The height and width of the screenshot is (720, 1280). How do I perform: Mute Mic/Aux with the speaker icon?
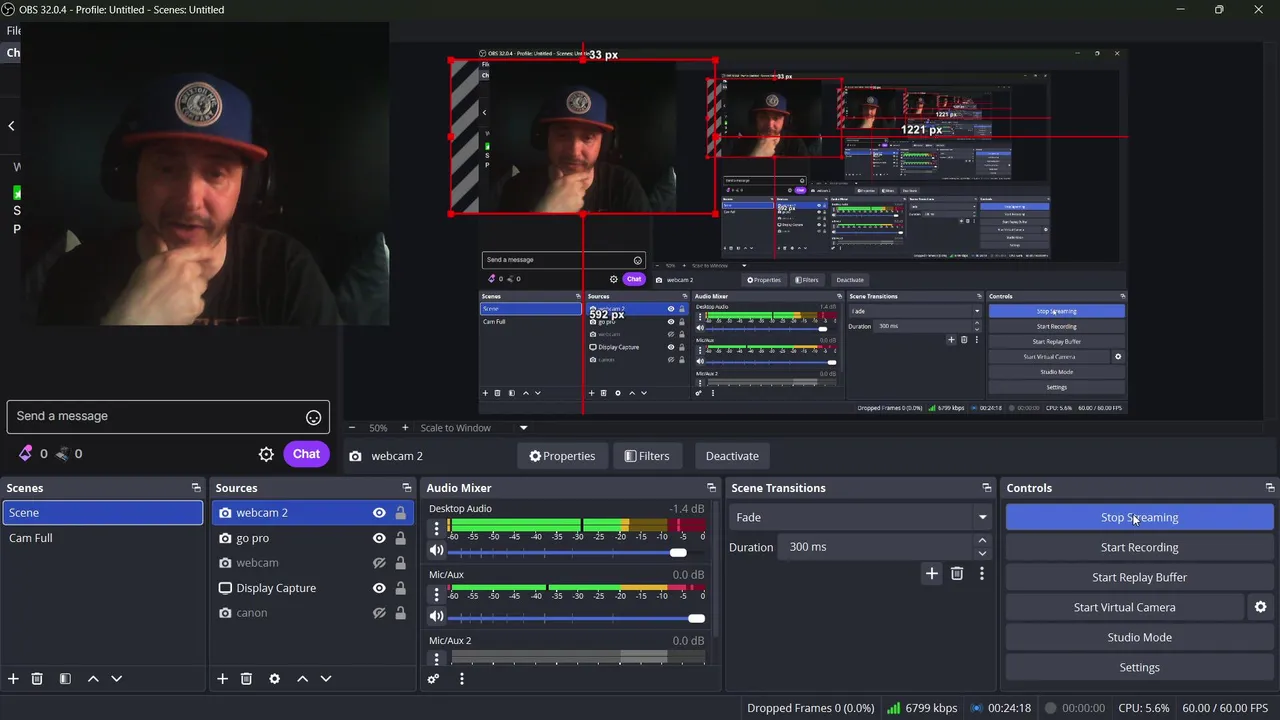436,617
